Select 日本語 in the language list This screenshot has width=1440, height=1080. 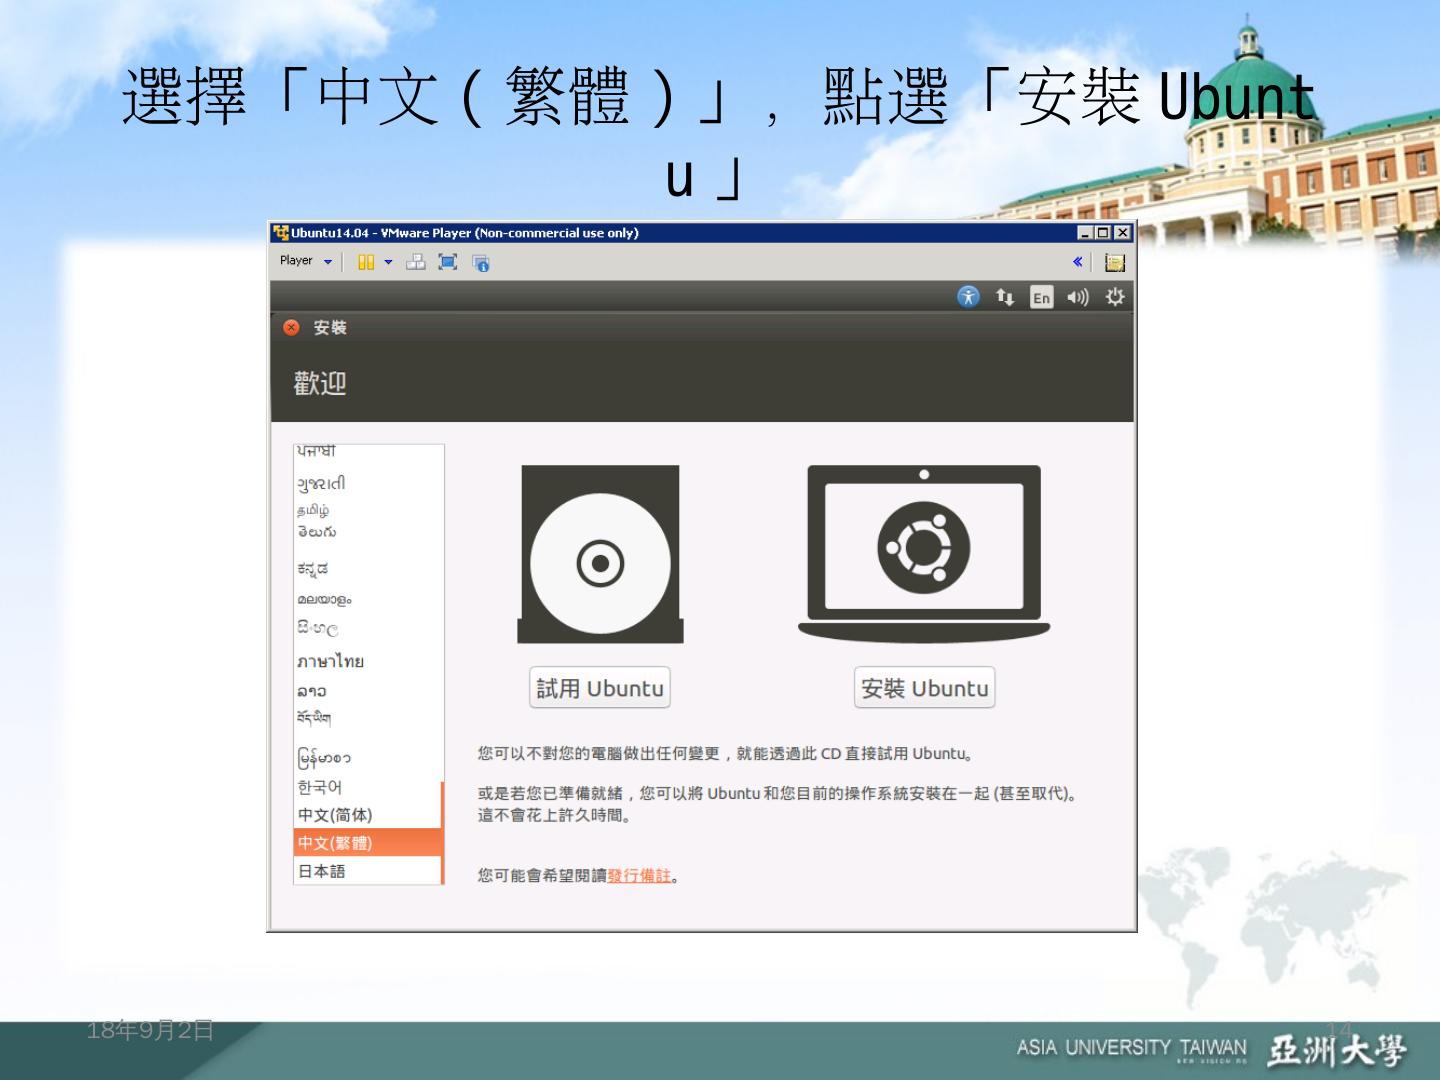click(x=368, y=871)
